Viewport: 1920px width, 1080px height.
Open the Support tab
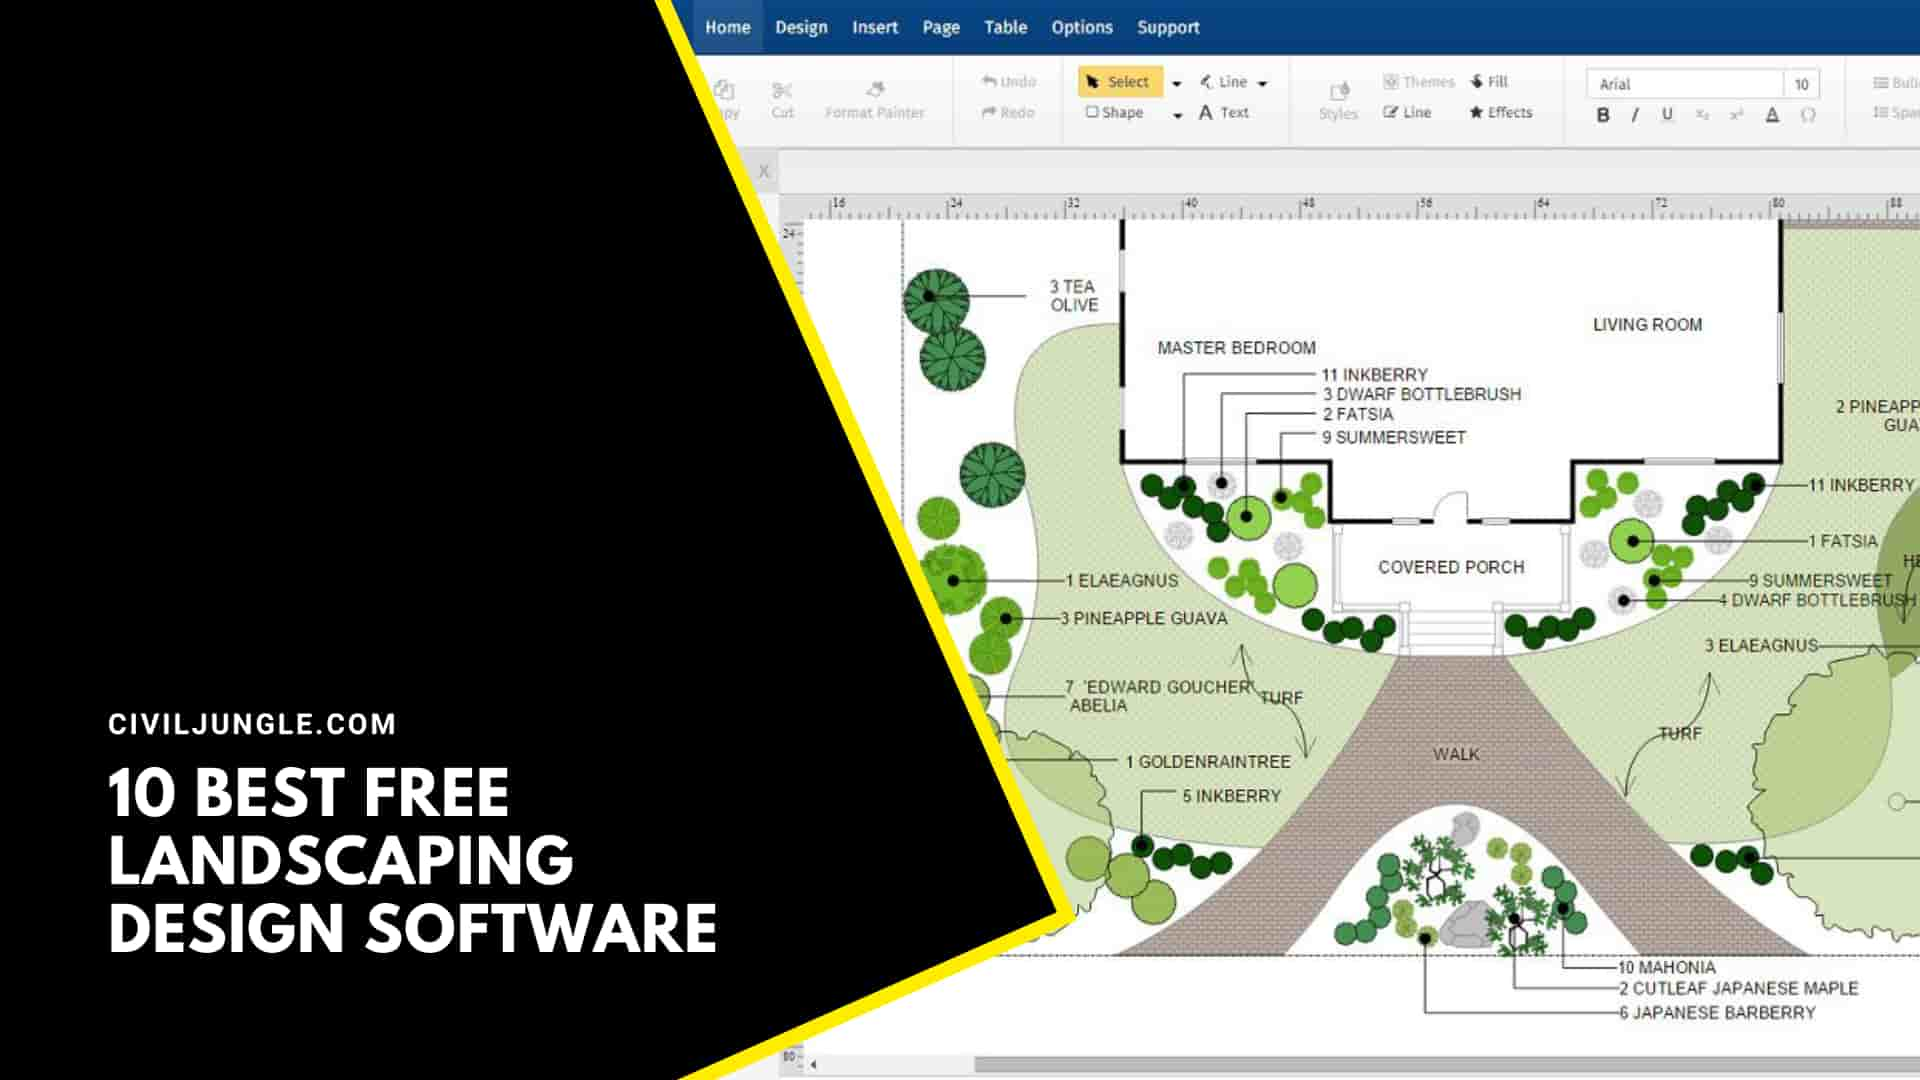(1168, 27)
